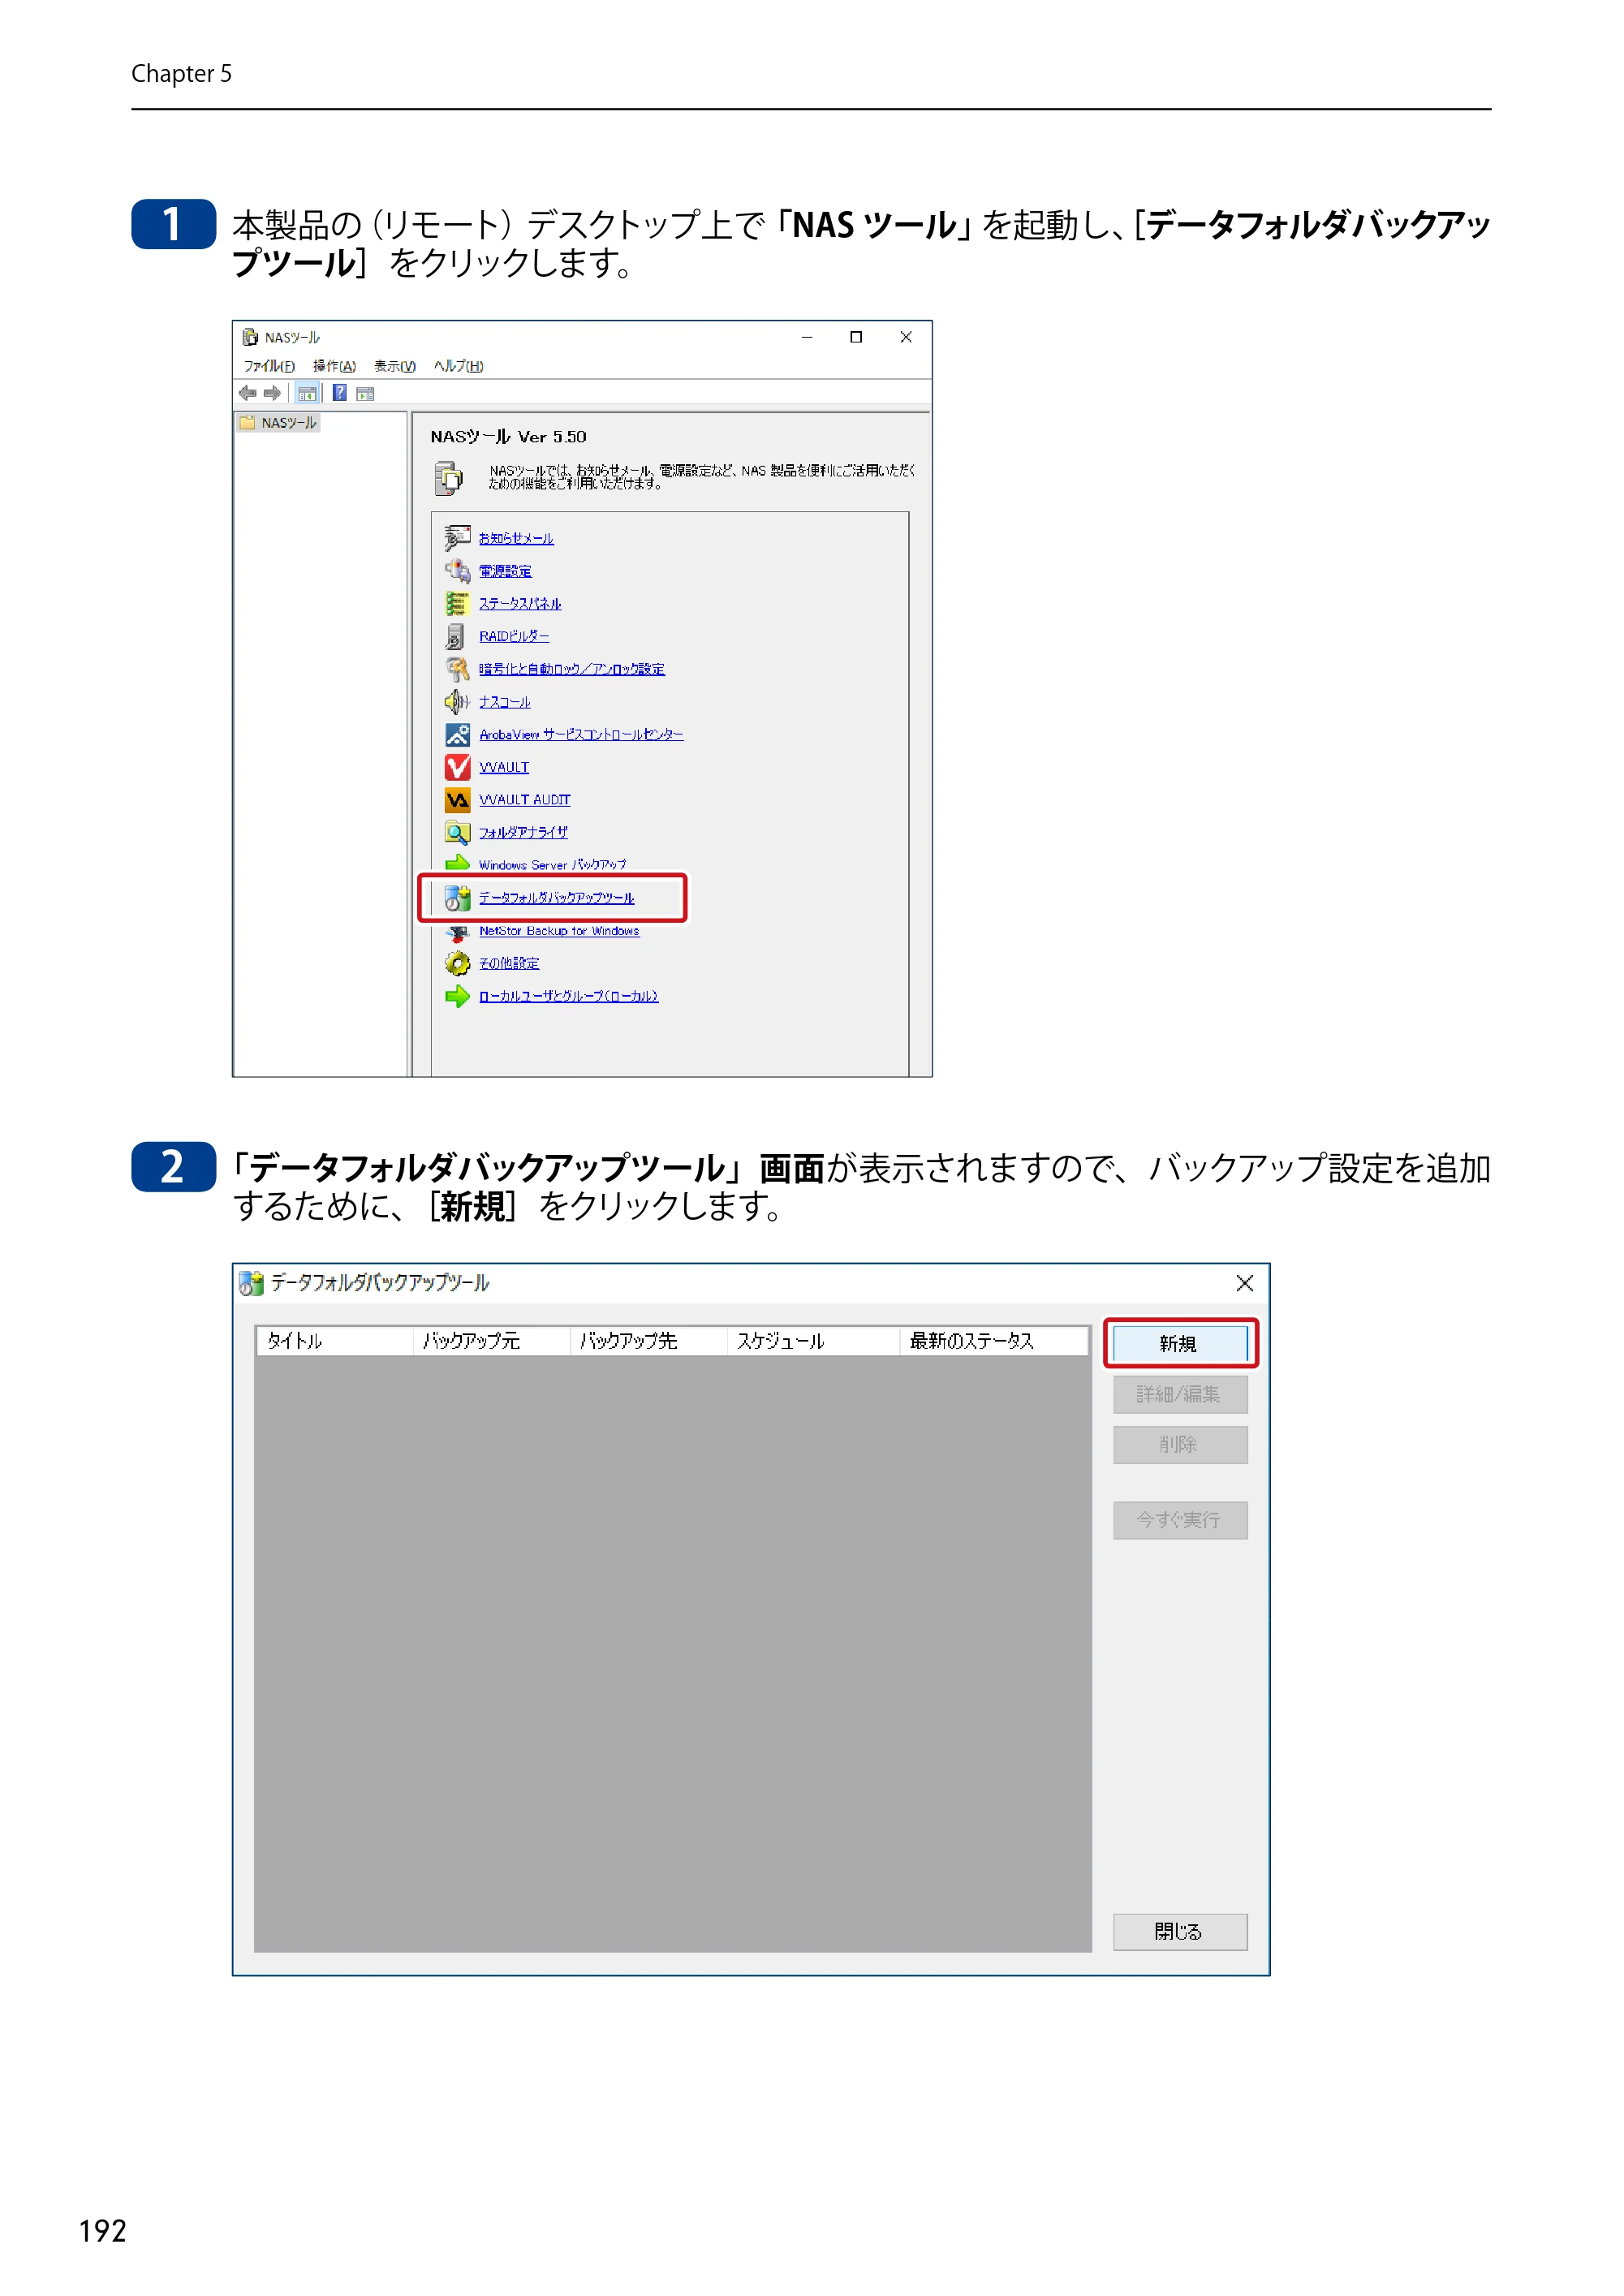This screenshot has width=1624, height=2296.
Task: Click the ステータスパネル icon
Action: [457, 604]
